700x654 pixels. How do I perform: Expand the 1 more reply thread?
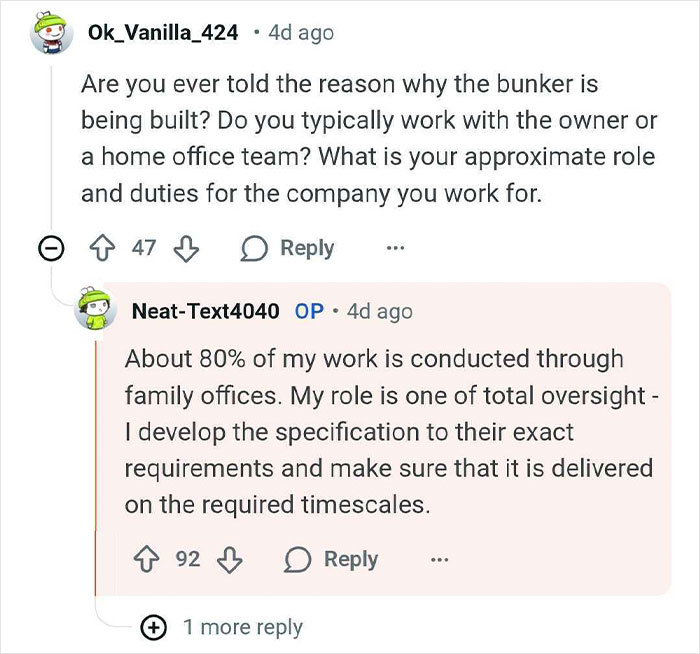click(x=154, y=627)
